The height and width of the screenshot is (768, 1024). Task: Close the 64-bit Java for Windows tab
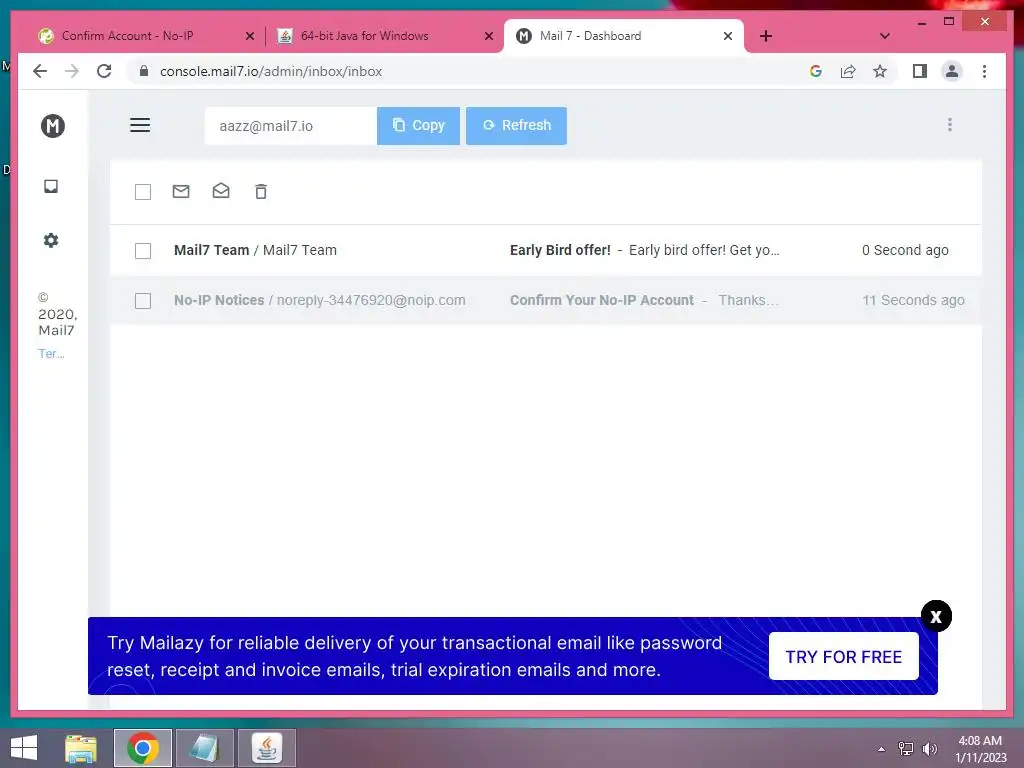click(488, 36)
